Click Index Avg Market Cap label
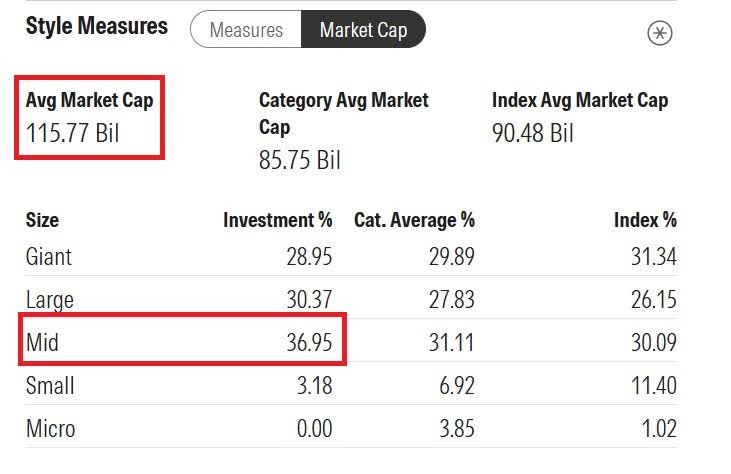This screenshot has height=474, width=731. point(580,100)
